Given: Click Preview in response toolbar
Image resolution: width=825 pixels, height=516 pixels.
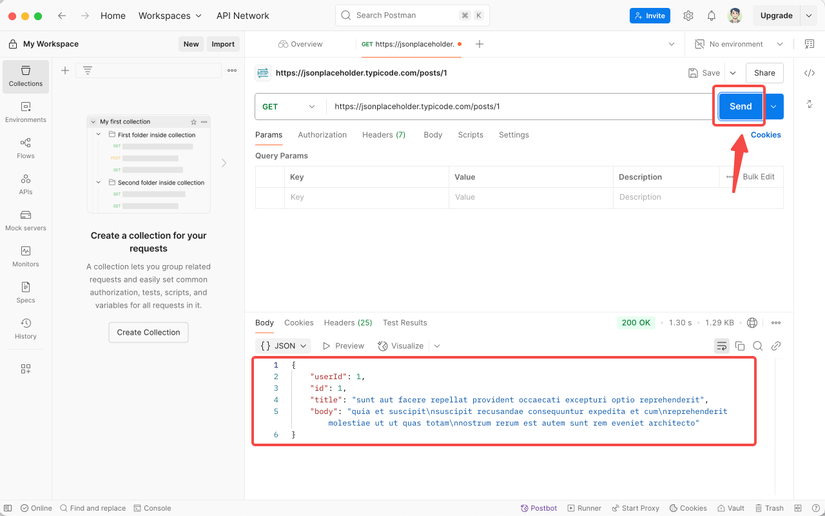Looking at the screenshot, I should coord(343,346).
